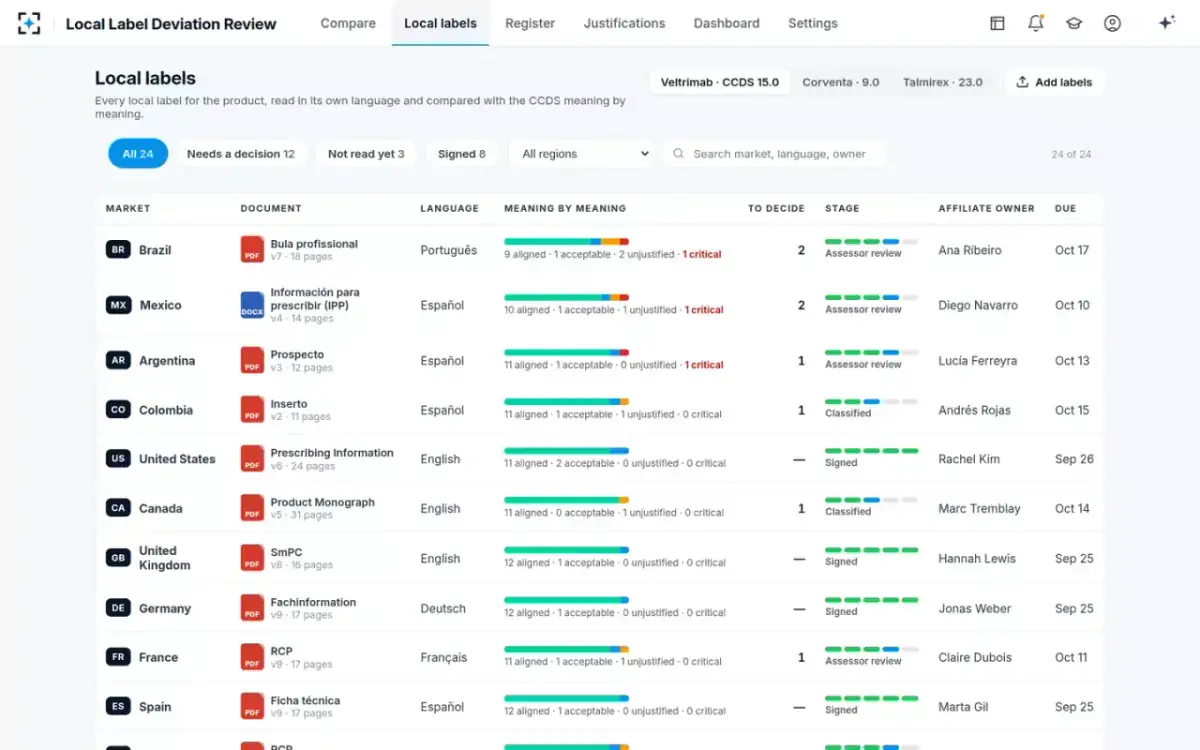
Task: Click Mexico's Assessor review stage bar
Action: pos(871,297)
